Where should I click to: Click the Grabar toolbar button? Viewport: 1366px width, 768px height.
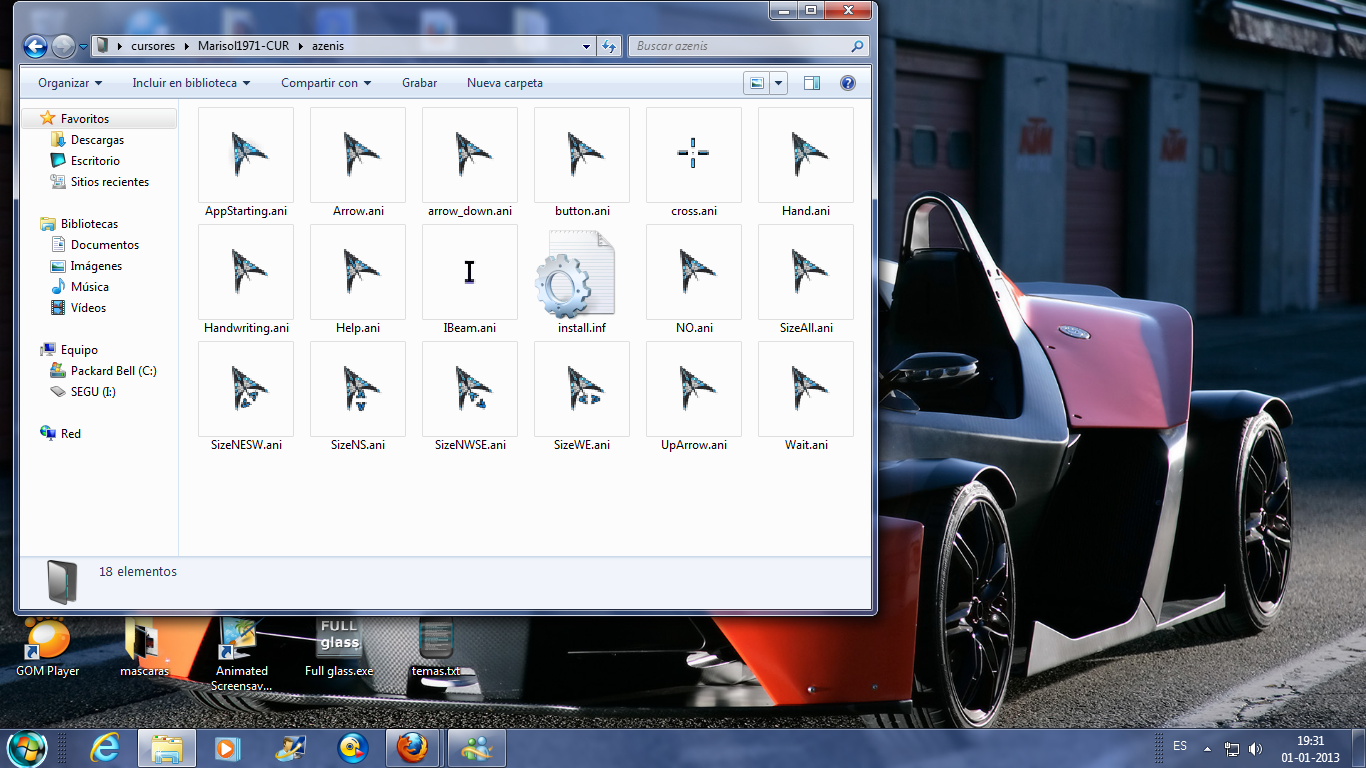coord(419,83)
